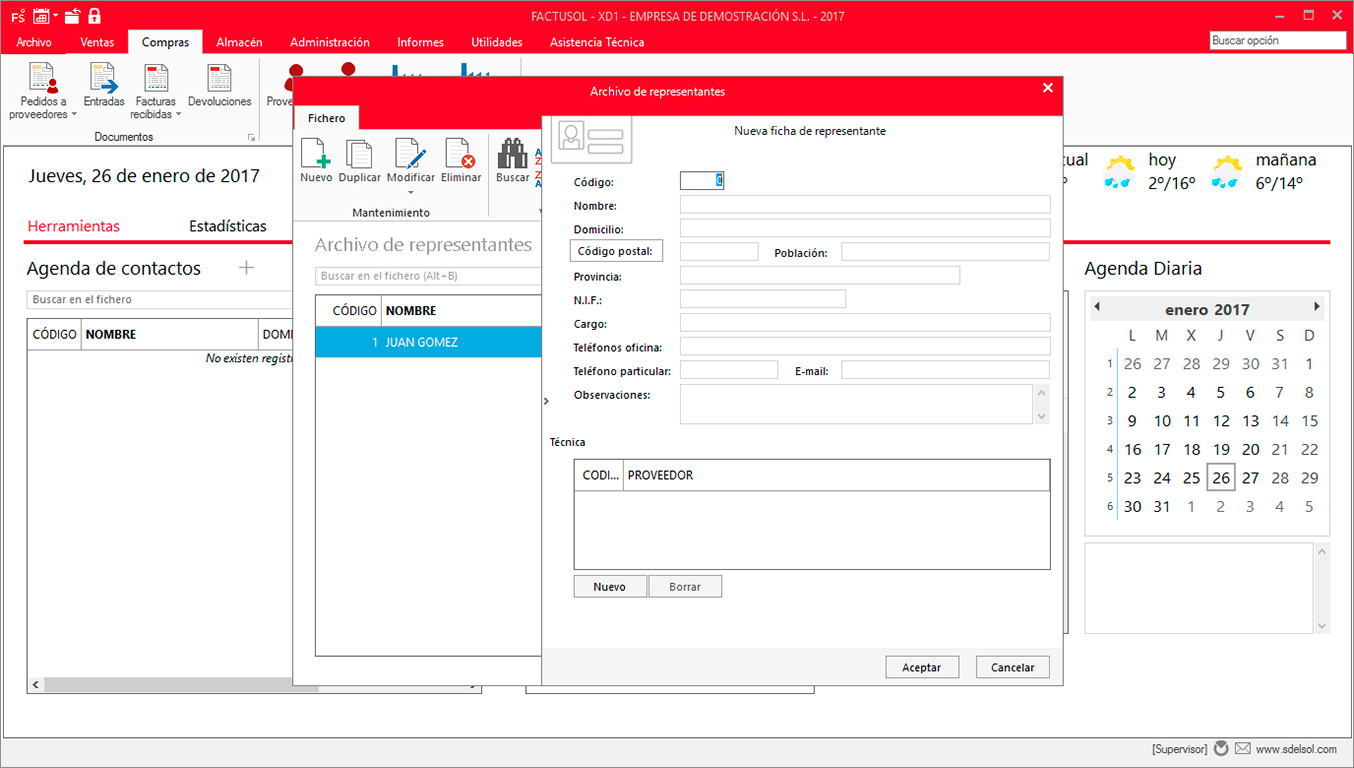Open the Archivo menu
The width and height of the screenshot is (1354, 768).
[34, 42]
